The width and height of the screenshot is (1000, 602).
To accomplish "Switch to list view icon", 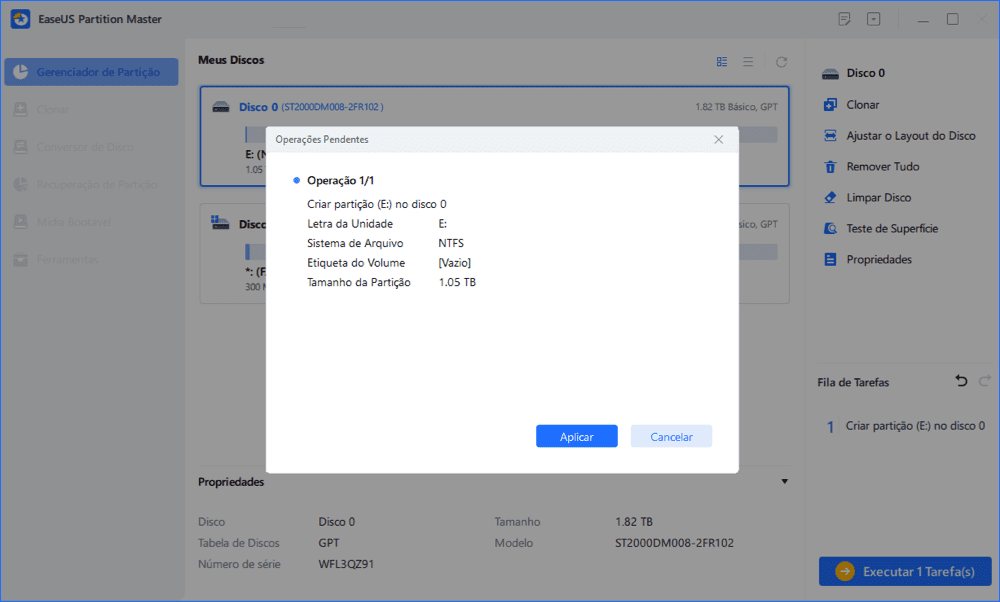I will click(748, 62).
